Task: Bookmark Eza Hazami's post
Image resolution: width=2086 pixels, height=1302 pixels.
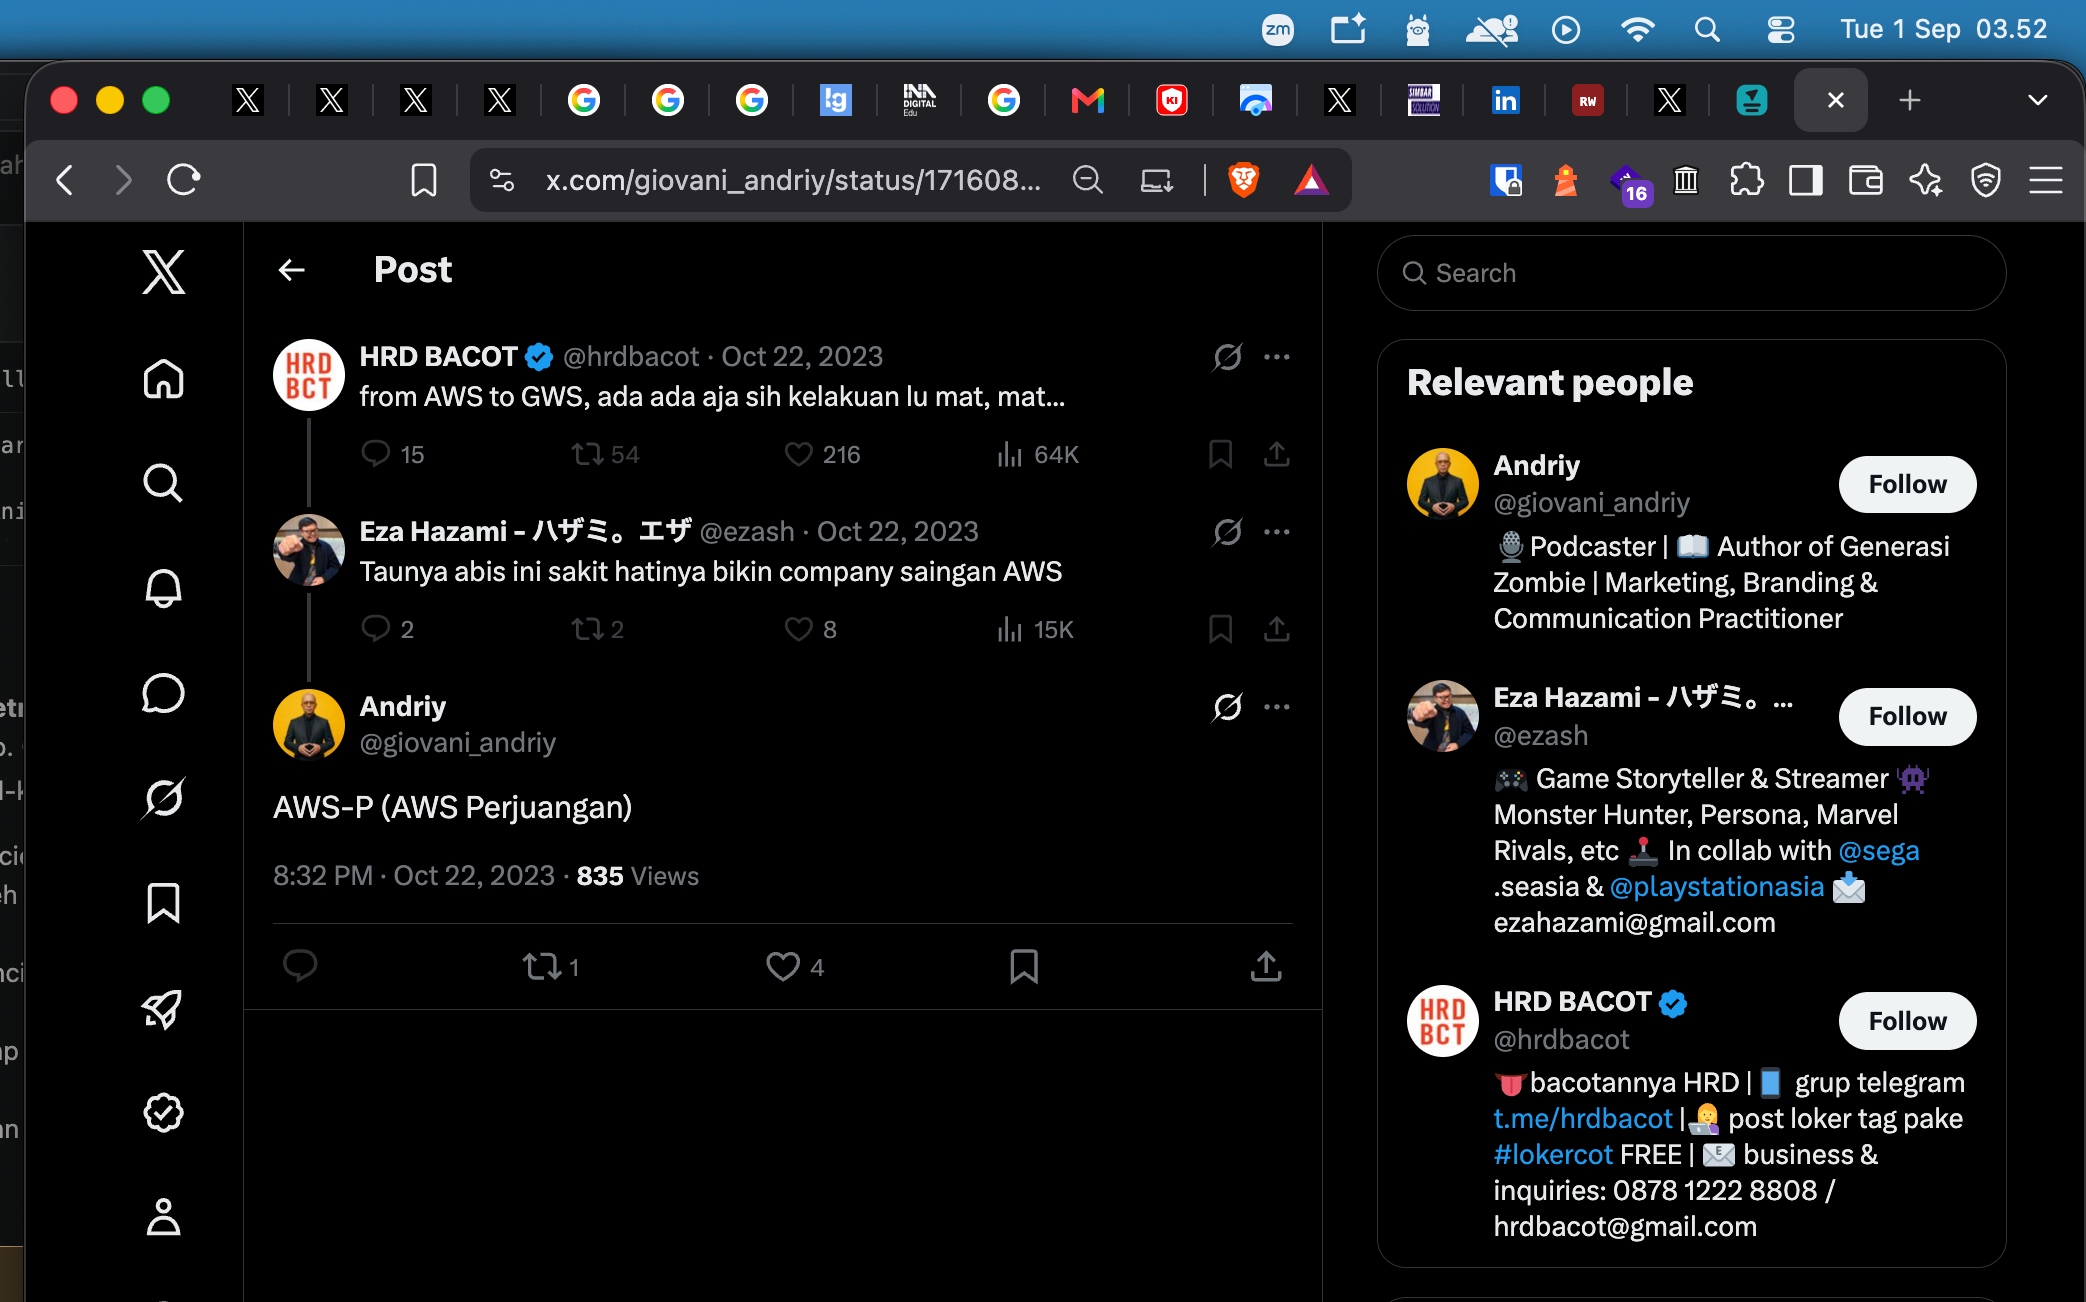Action: click(x=1221, y=629)
